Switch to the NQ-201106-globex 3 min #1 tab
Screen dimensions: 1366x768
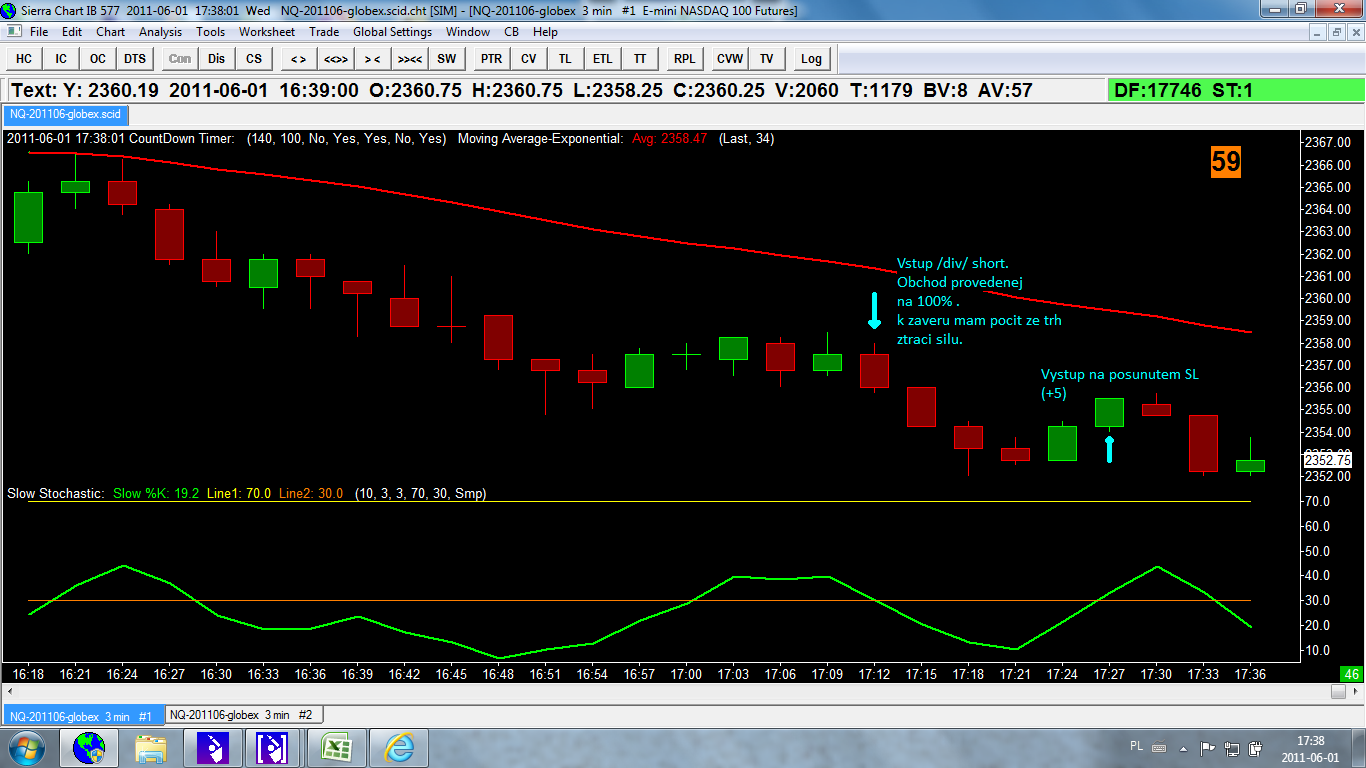tap(82, 716)
